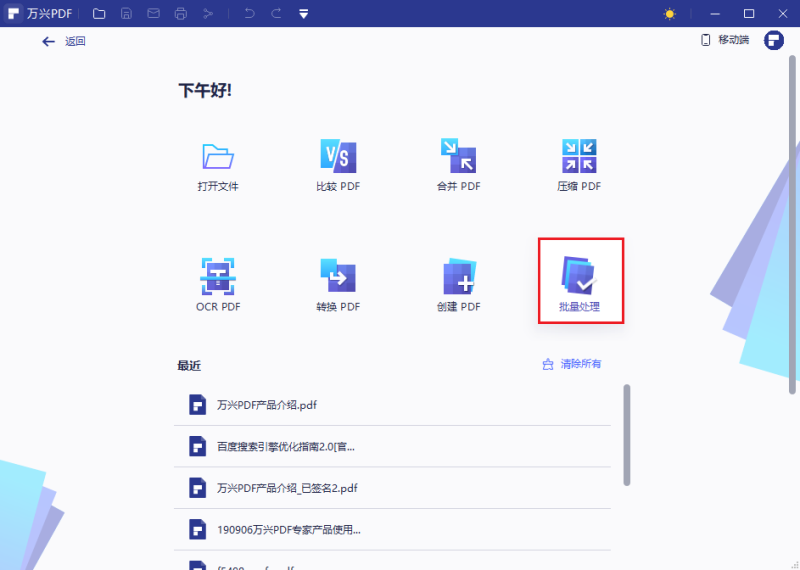
Task: Click the save disk icon
Action: pyautogui.click(x=126, y=14)
